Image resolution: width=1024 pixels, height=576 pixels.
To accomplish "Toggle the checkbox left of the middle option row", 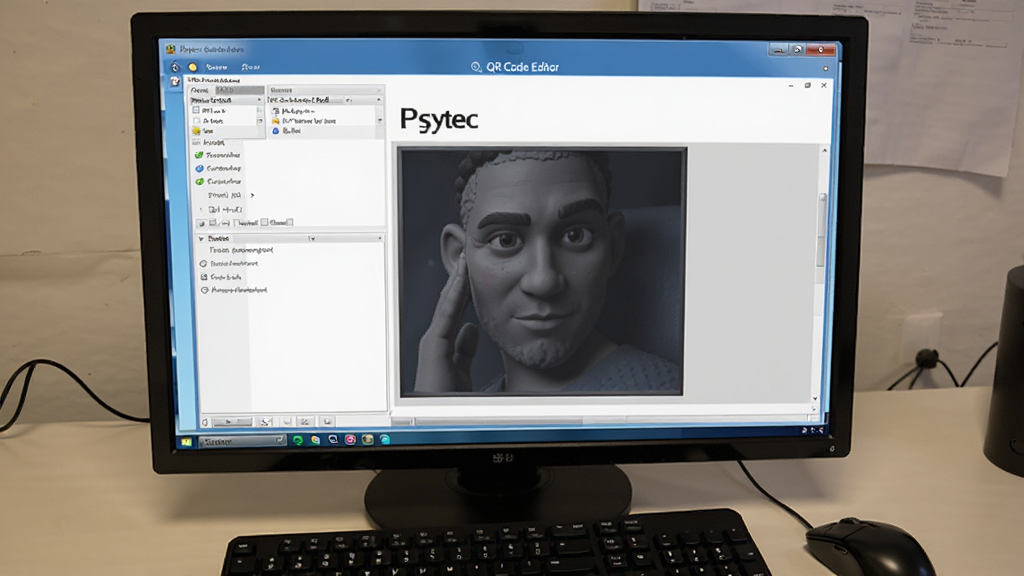I will [x=236, y=223].
